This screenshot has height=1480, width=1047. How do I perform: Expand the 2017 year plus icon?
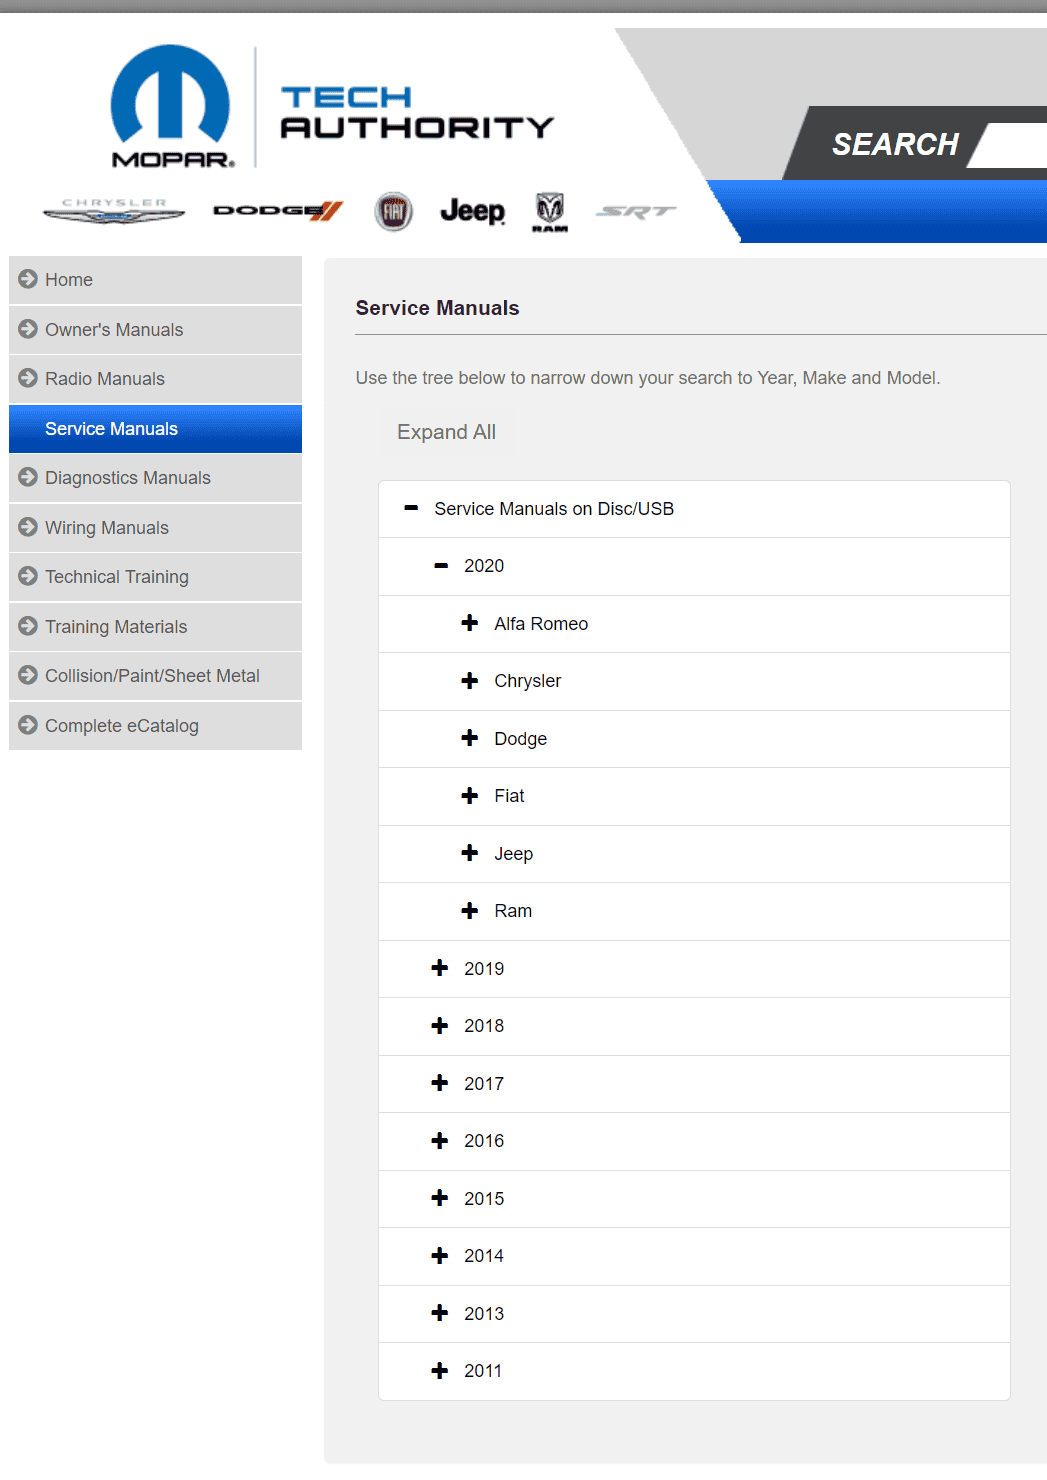pos(440,1083)
